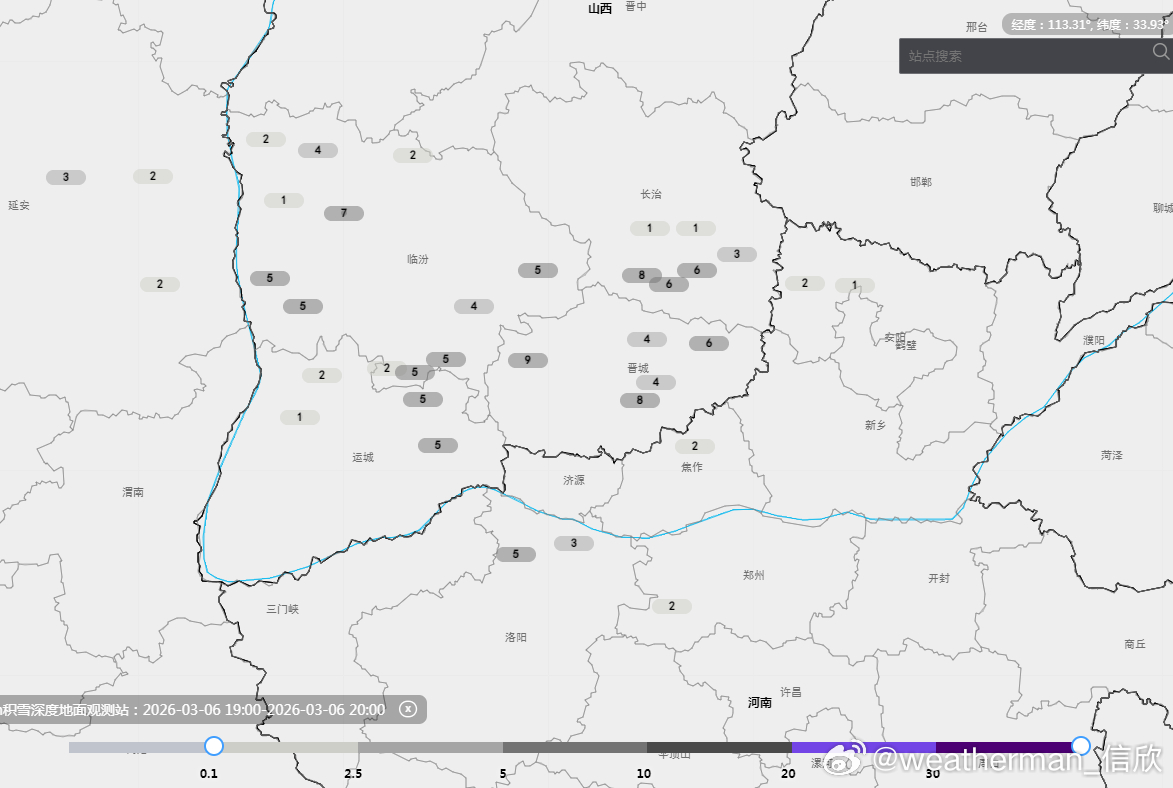The width and height of the screenshot is (1173, 788).
Task: Select the snow depth marker showing 9
Action: point(528,358)
